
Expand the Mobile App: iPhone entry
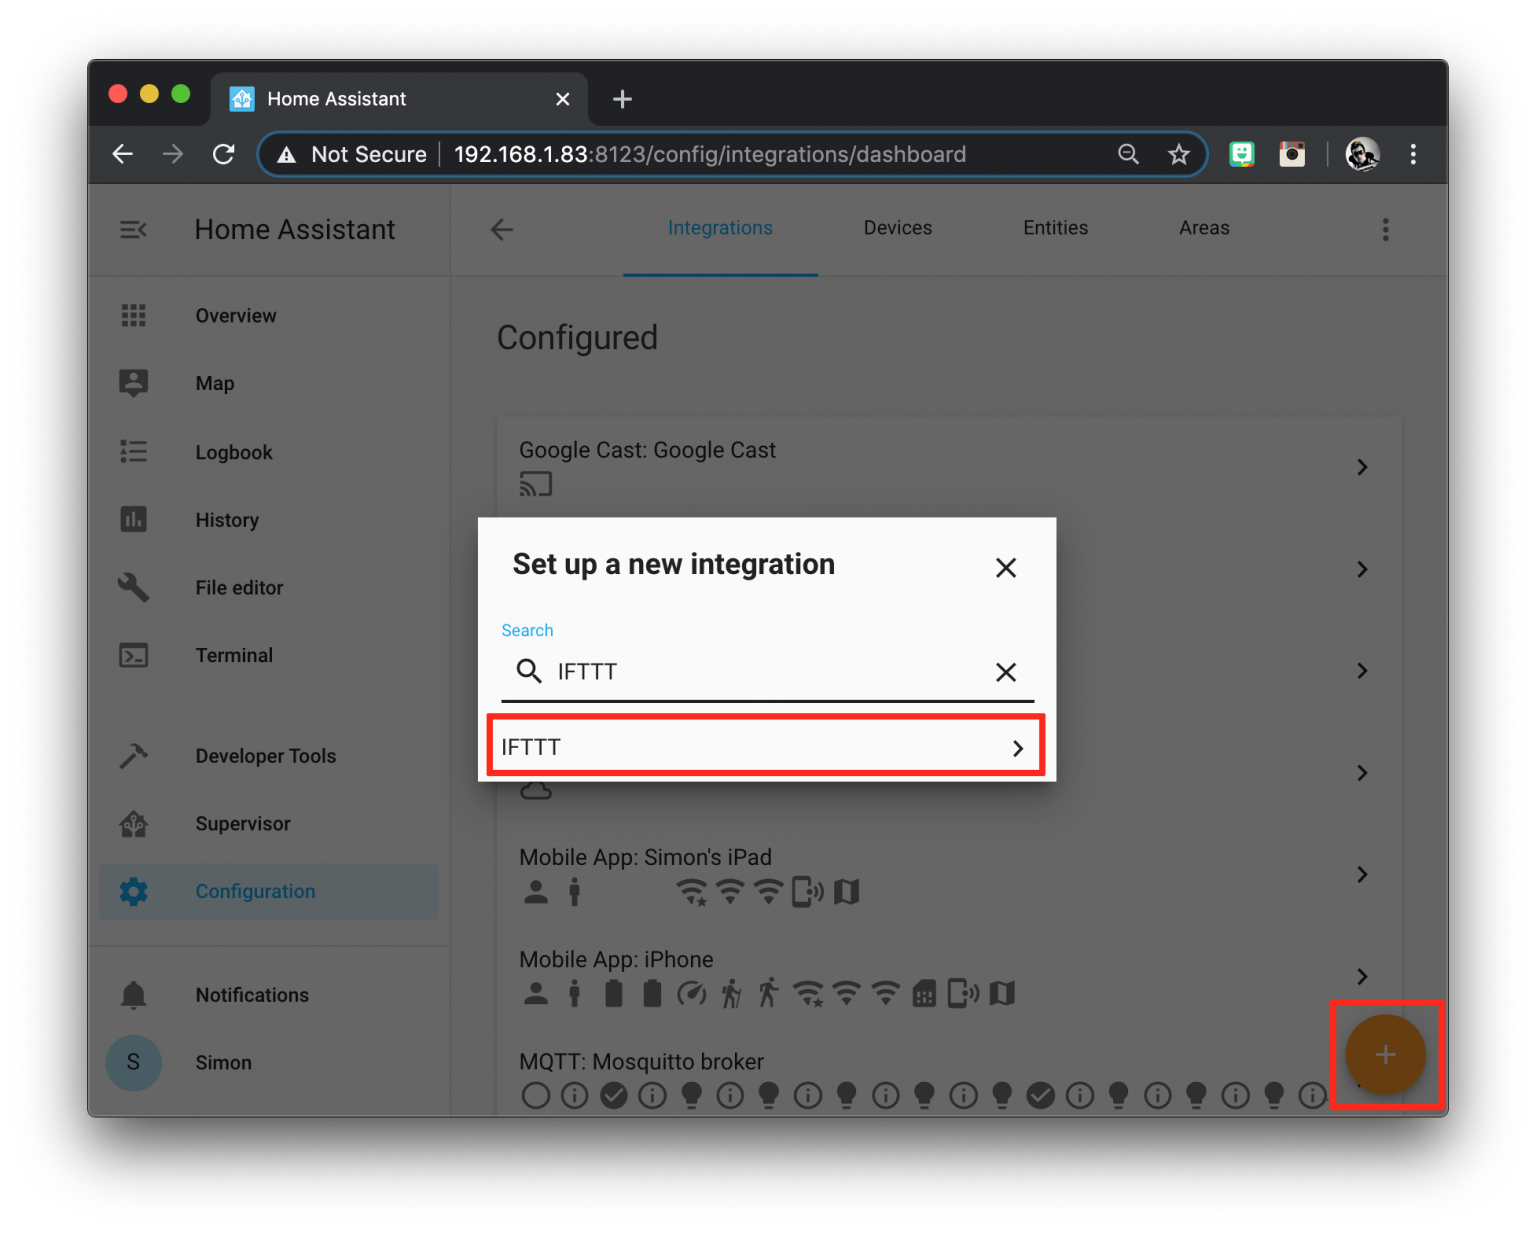click(x=1361, y=976)
